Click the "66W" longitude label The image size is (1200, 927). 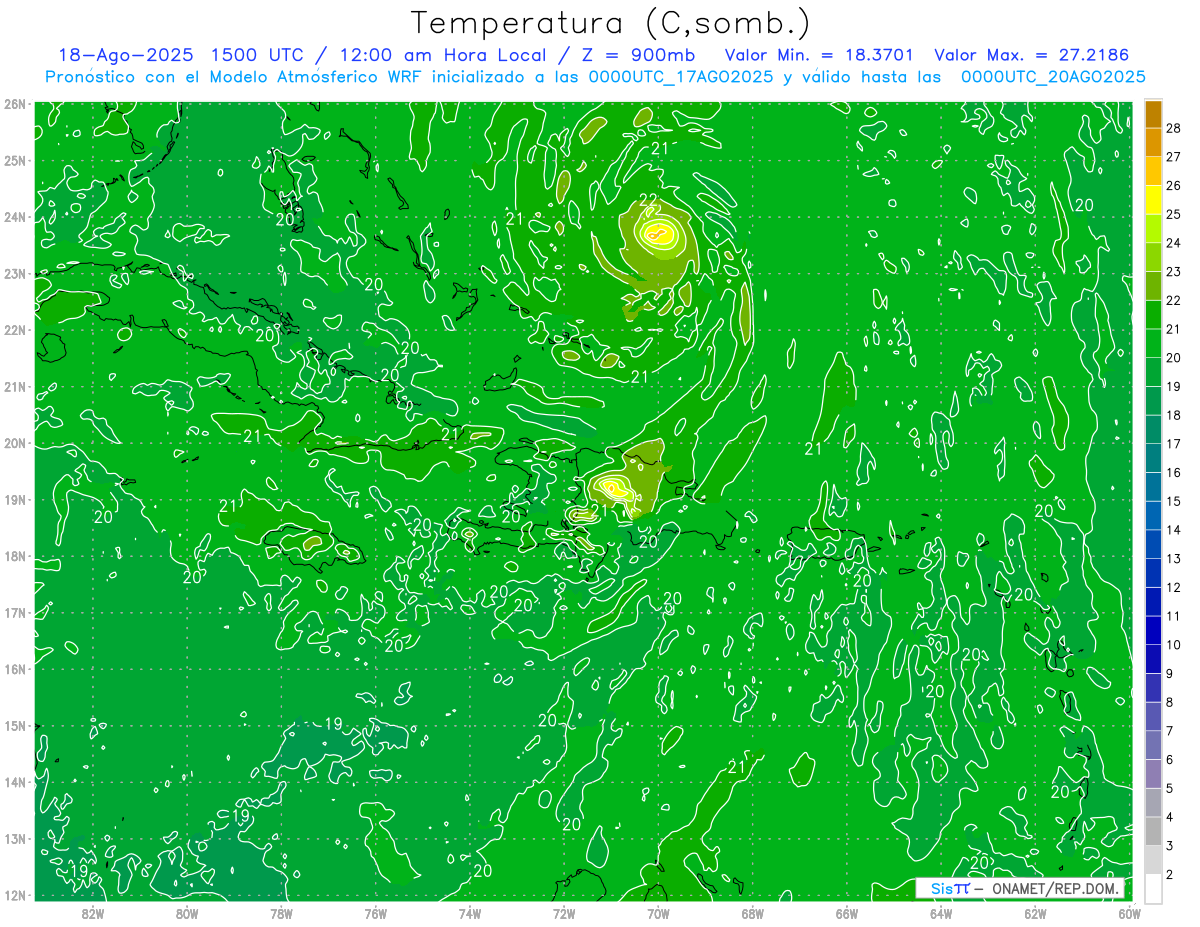coord(847,913)
